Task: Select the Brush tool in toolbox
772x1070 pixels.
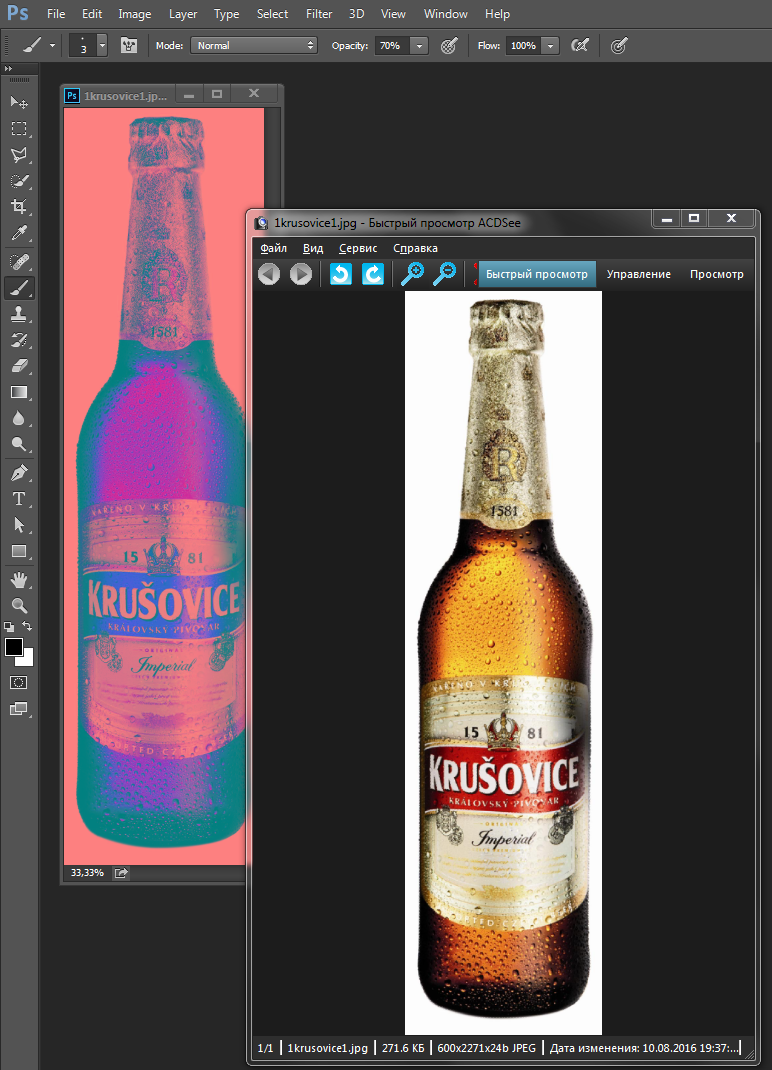Action: [19, 288]
